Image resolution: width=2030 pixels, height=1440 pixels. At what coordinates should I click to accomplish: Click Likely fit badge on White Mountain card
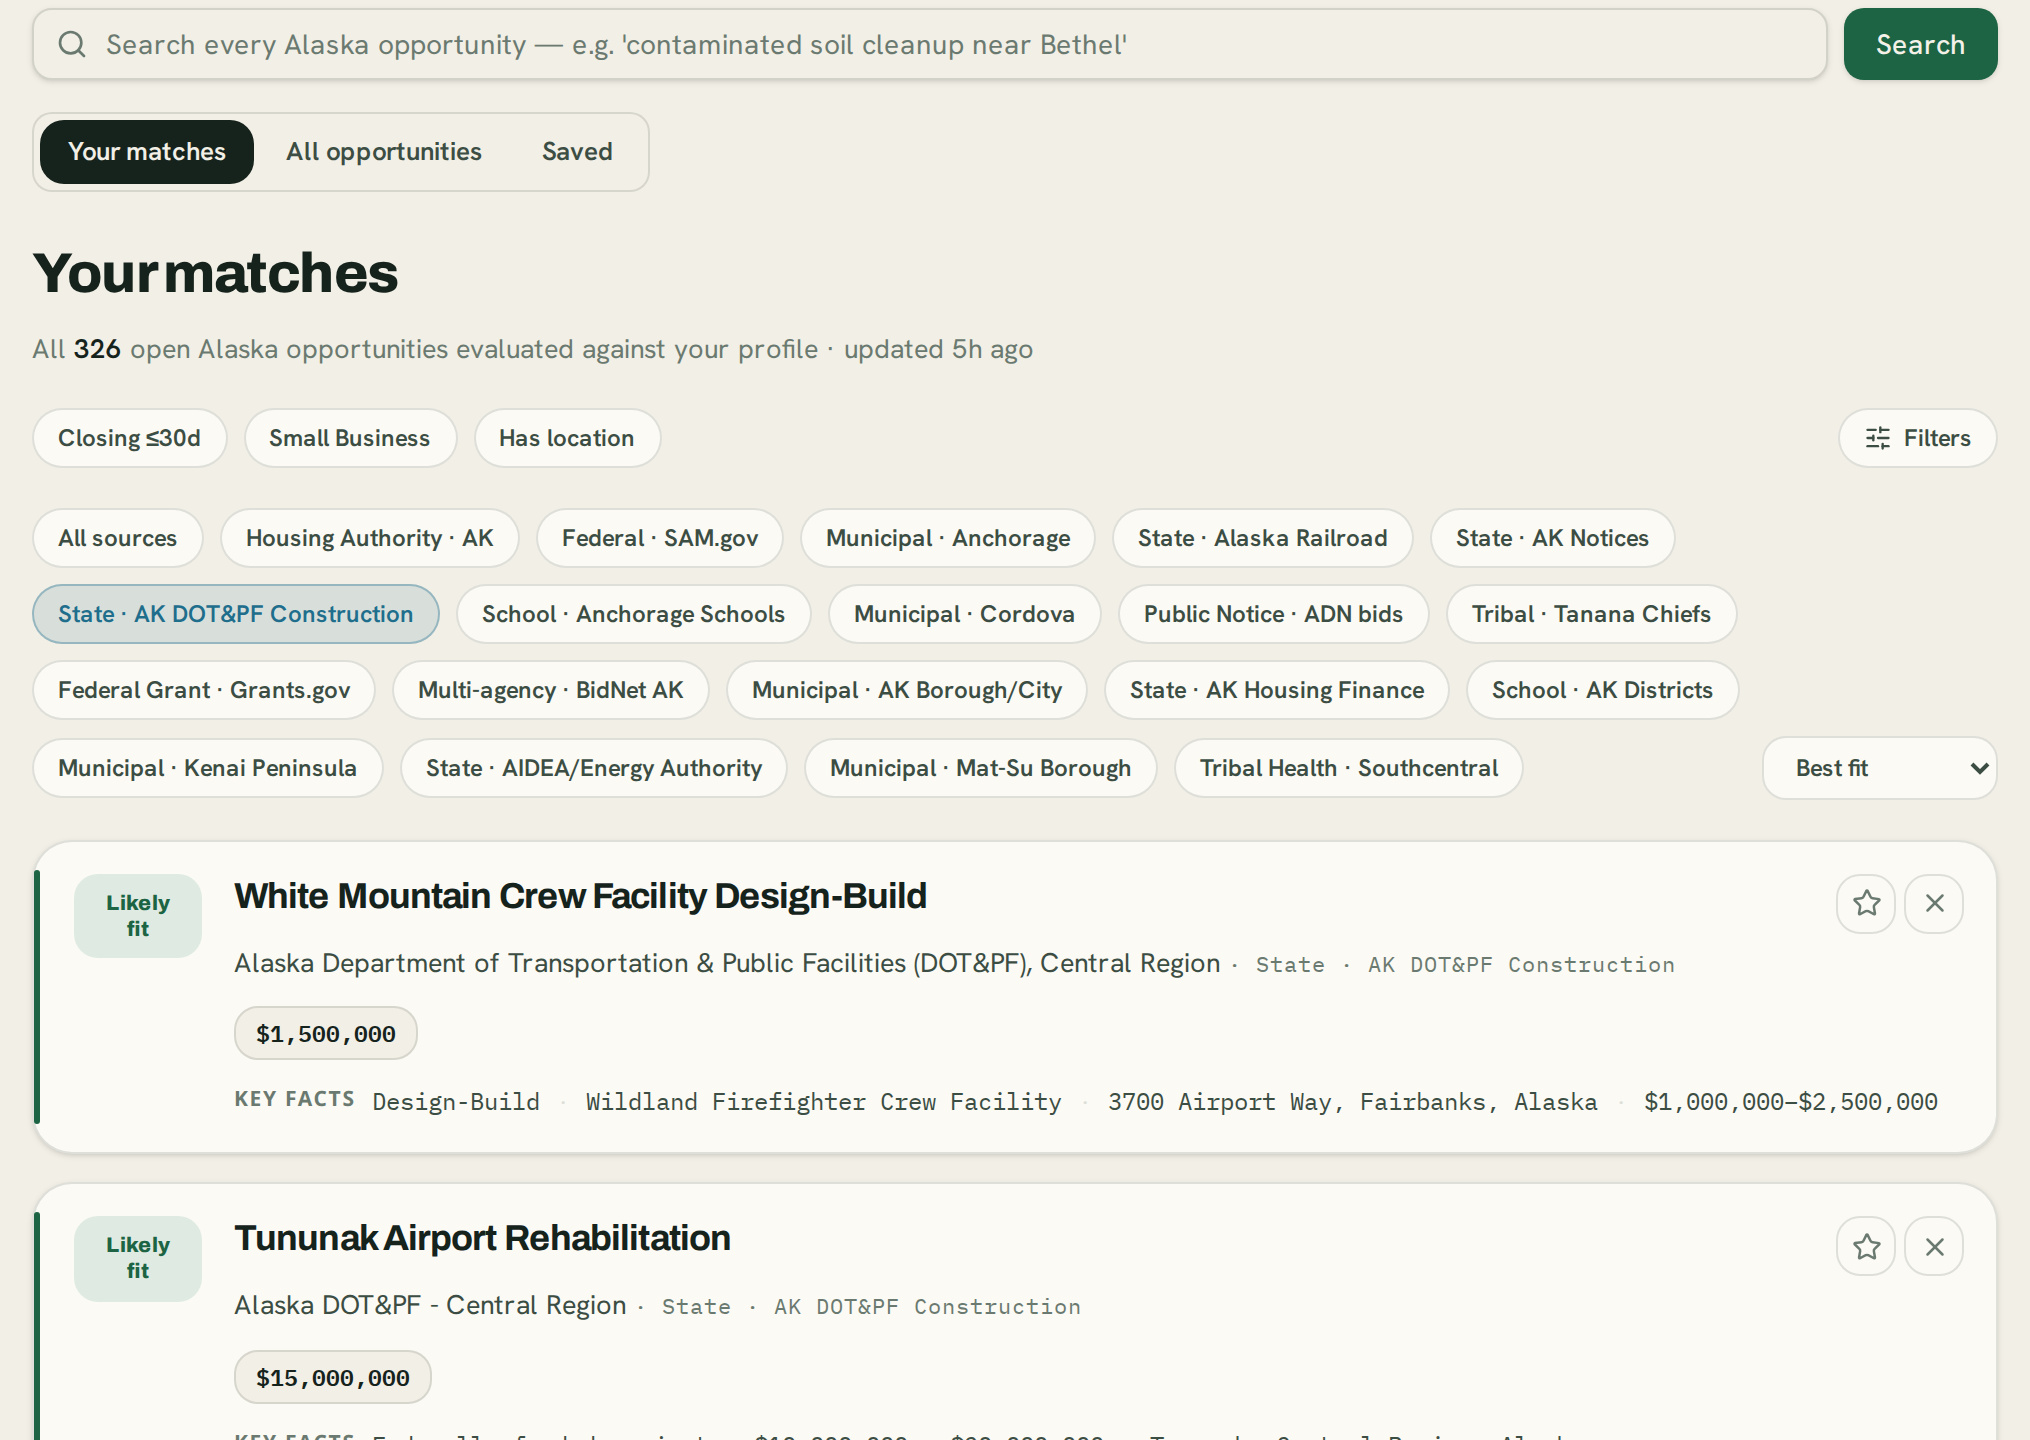(x=138, y=916)
